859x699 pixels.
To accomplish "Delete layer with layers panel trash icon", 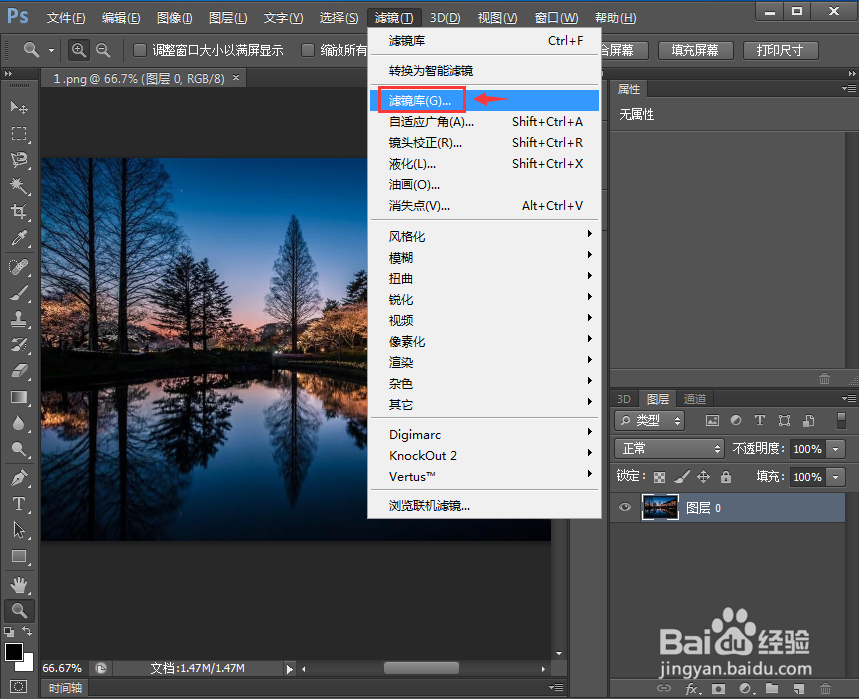I will (825, 689).
